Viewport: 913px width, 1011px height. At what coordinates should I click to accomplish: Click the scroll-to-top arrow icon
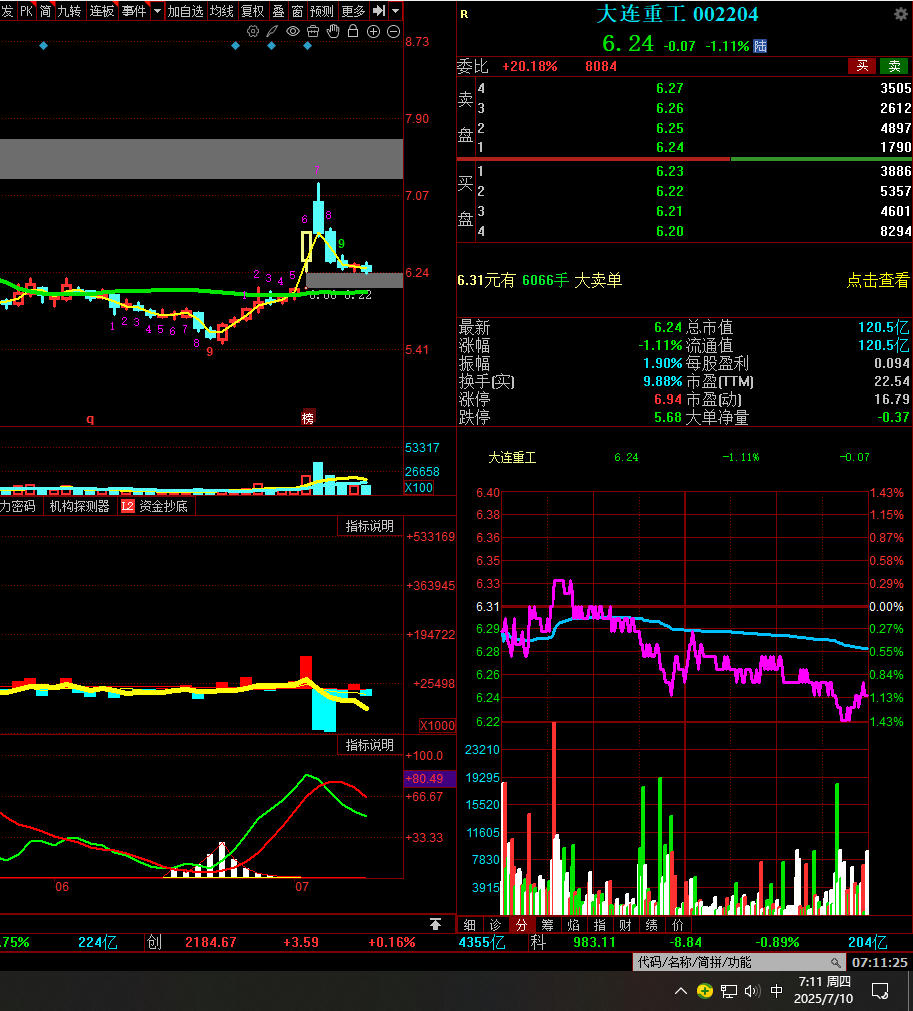[435, 924]
